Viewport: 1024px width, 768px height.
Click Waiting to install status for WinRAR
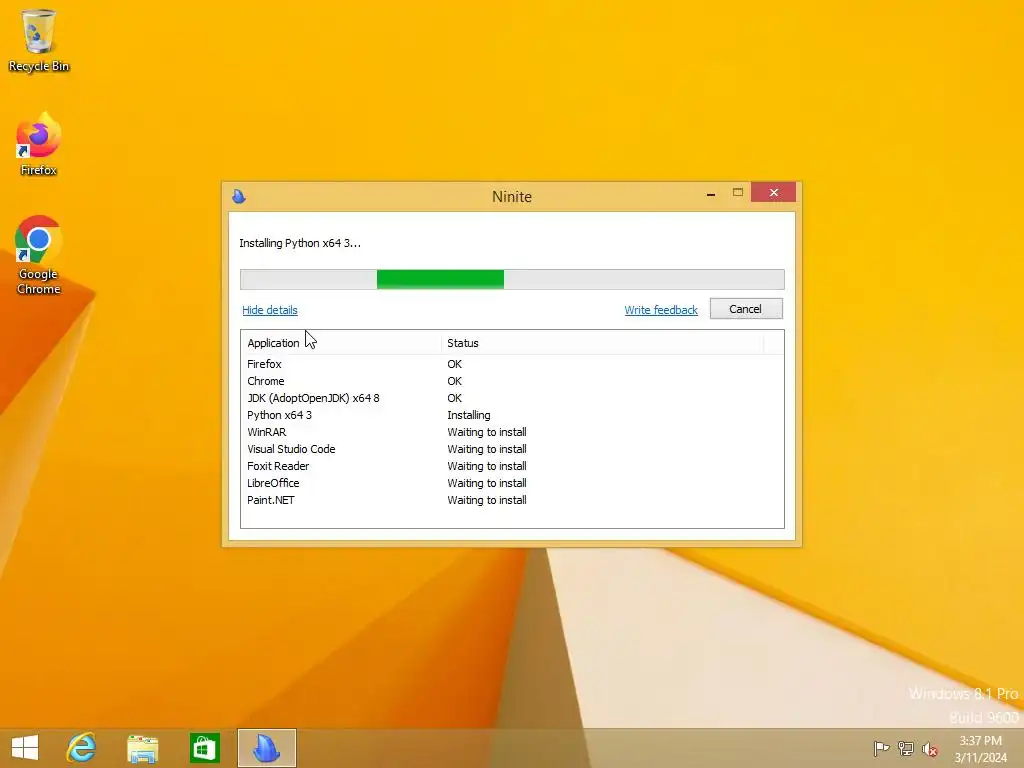click(x=487, y=432)
